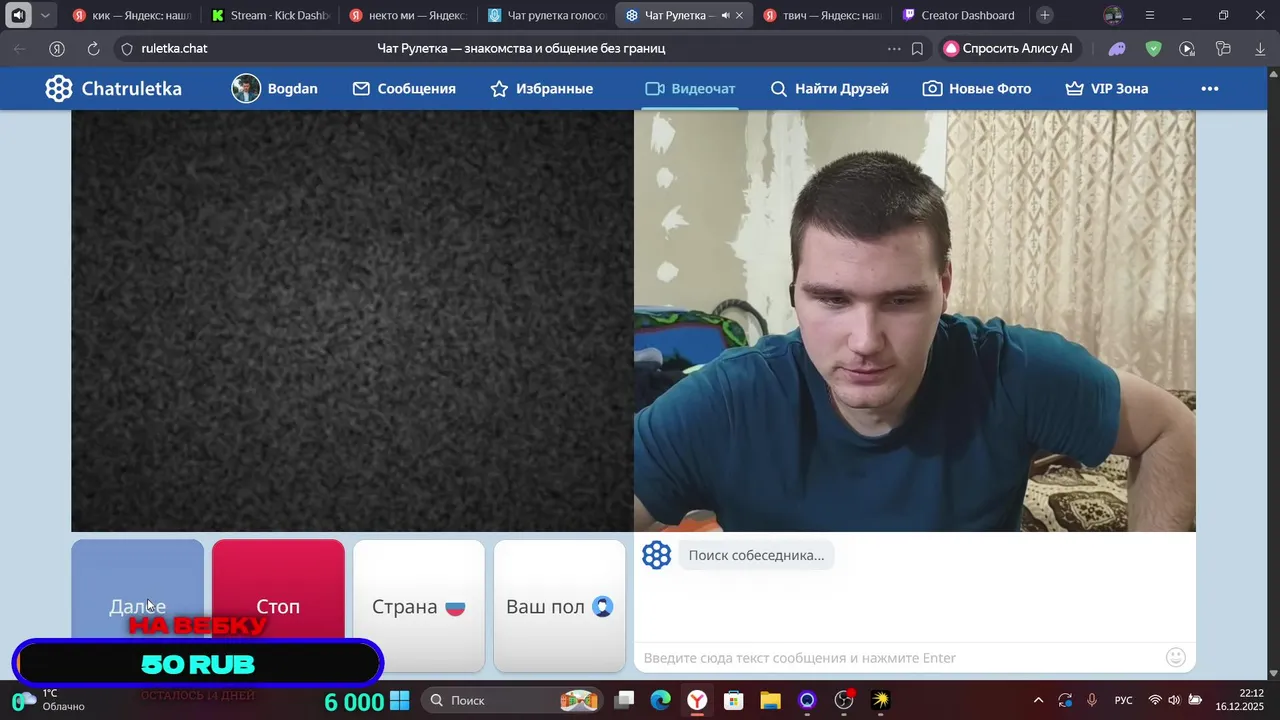Viewport: 1280px width, 720px height.
Task: Click the taskbar Поиск search box
Action: pyautogui.click(x=514, y=700)
